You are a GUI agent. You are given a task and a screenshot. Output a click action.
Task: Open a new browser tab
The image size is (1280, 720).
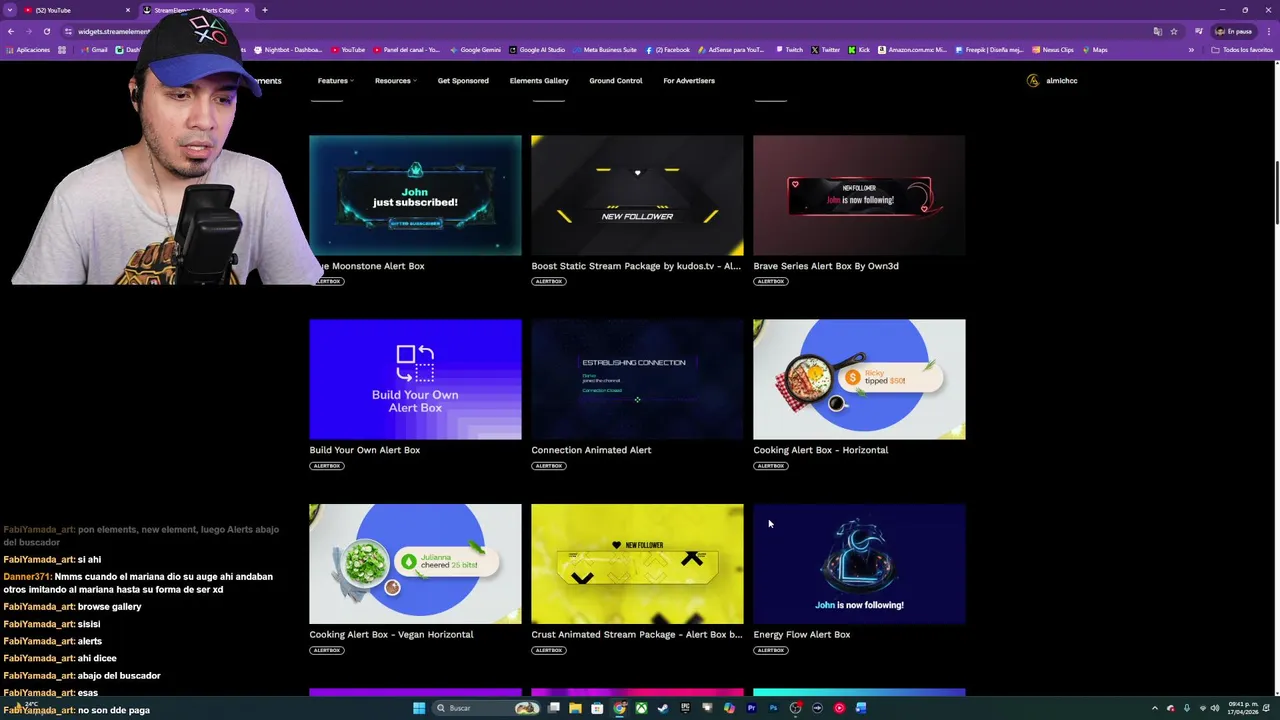[265, 10]
